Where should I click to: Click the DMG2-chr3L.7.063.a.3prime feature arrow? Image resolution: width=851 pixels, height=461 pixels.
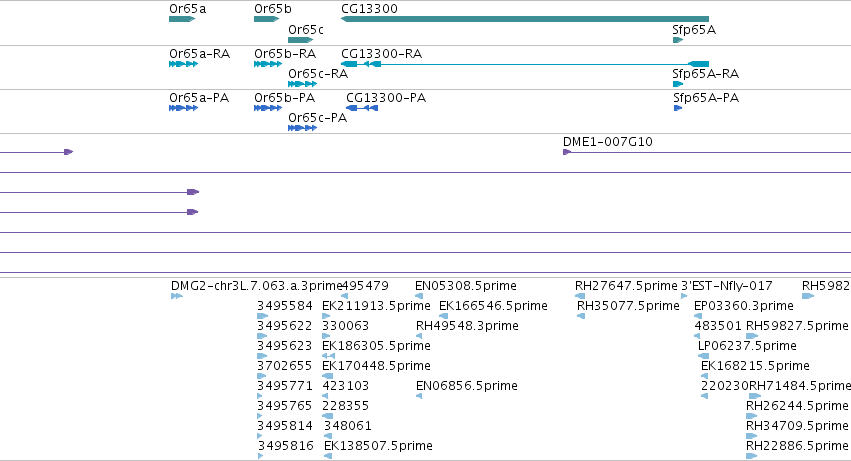(x=177, y=296)
